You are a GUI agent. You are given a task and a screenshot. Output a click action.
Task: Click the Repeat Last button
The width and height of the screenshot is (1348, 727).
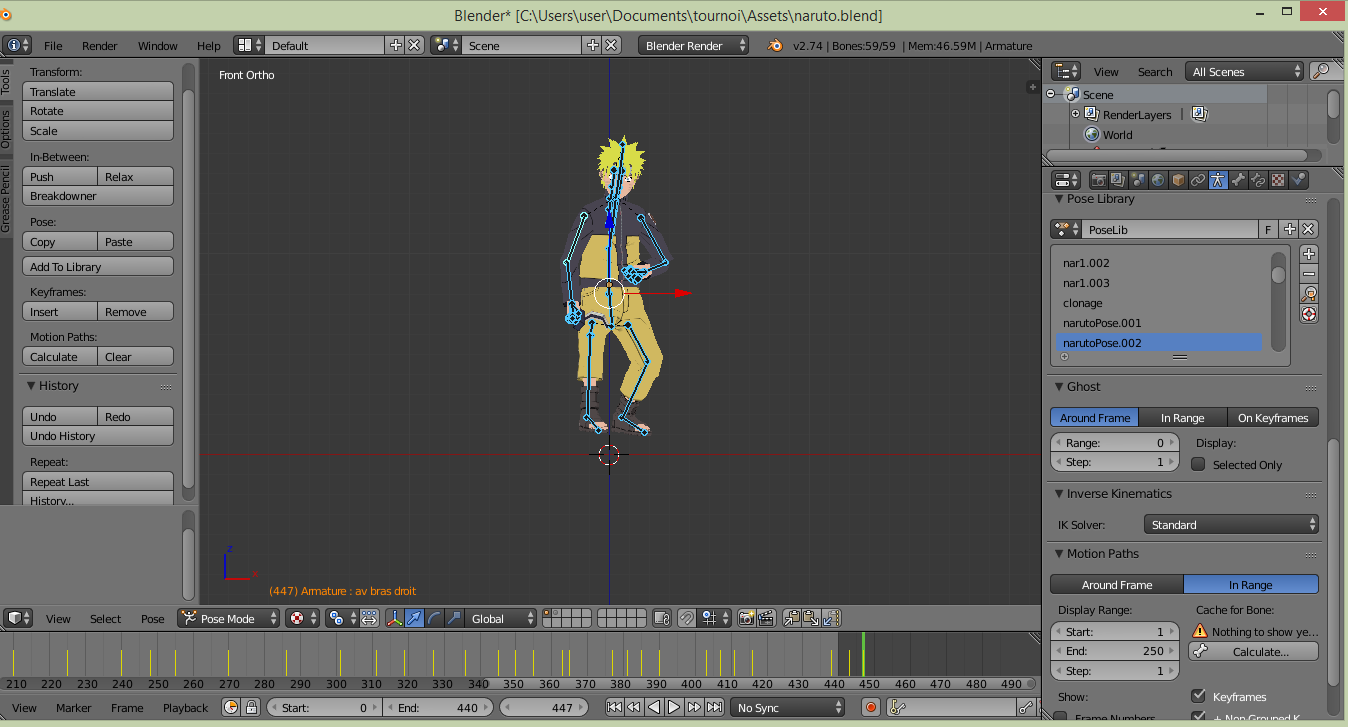[x=98, y=481]
